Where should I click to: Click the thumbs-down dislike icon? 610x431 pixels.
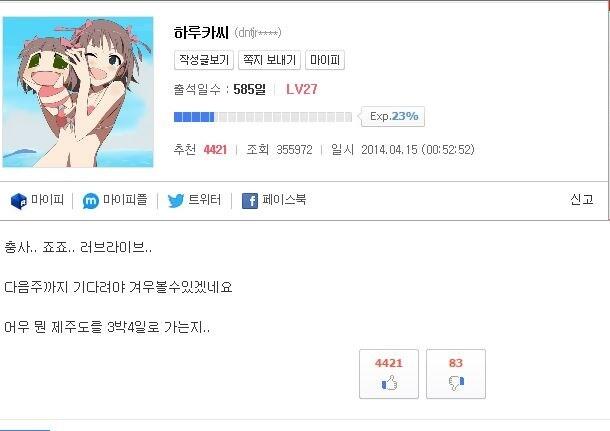click(x=456, y=383)
